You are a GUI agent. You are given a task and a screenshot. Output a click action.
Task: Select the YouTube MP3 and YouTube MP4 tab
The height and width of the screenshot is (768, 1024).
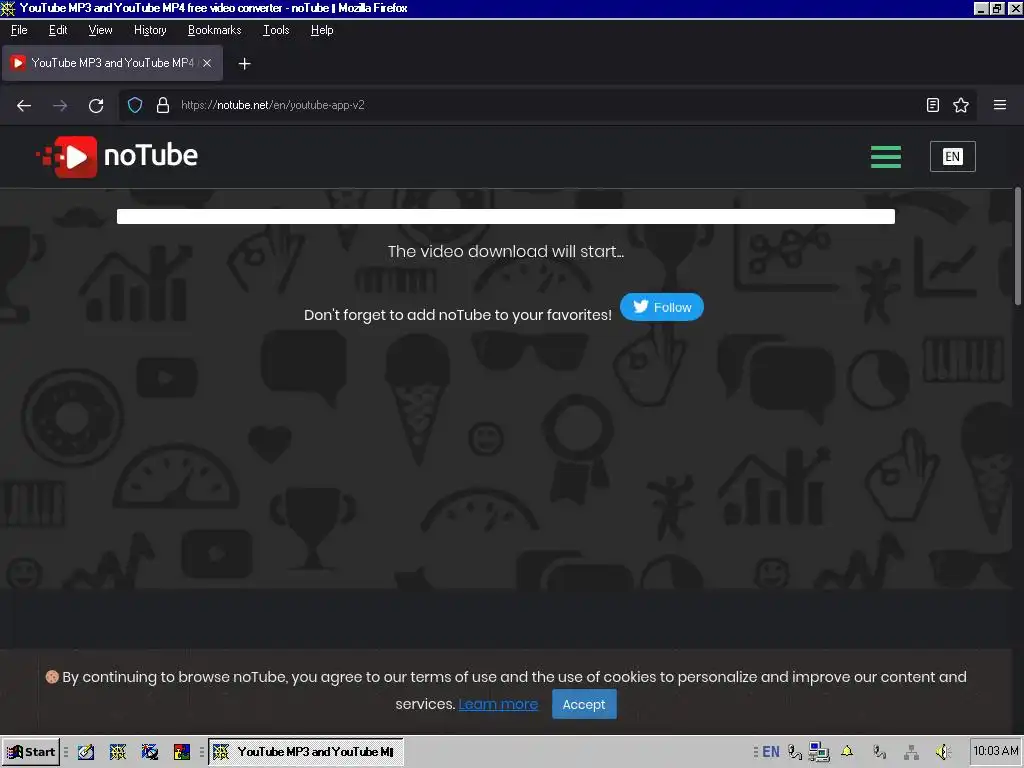(112, 63)
